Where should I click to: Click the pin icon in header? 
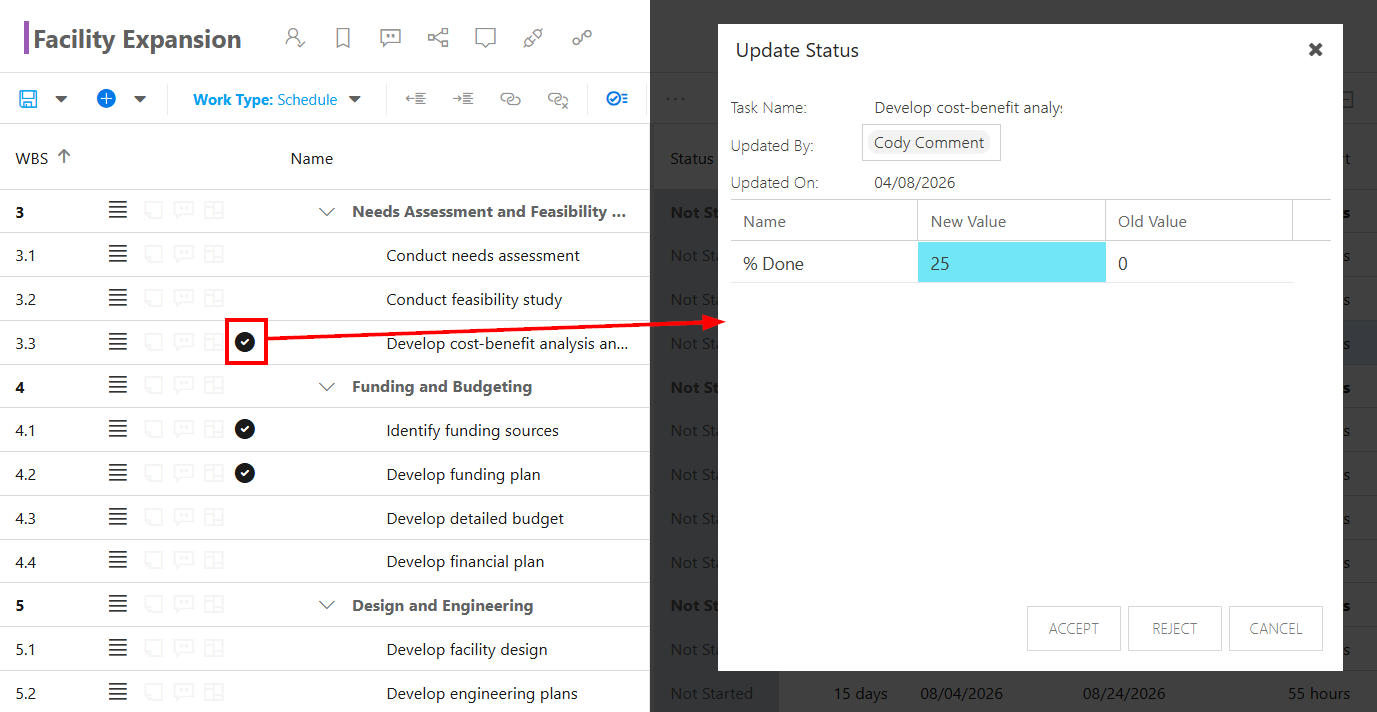point(533,38)
